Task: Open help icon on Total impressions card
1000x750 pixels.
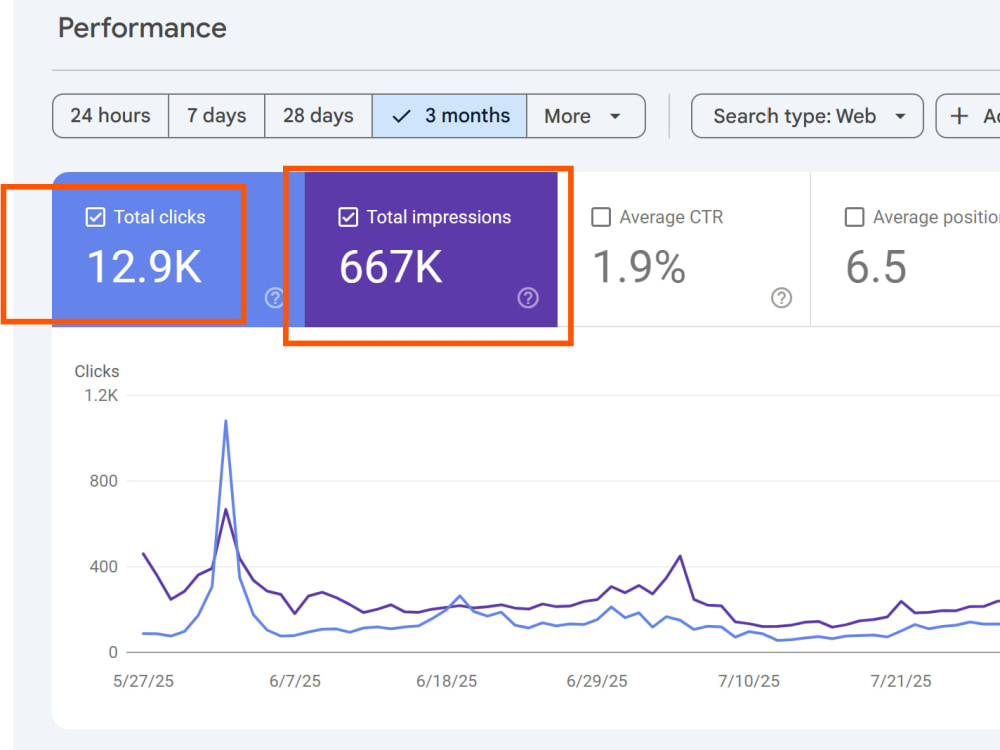Action: click(528, 298)
